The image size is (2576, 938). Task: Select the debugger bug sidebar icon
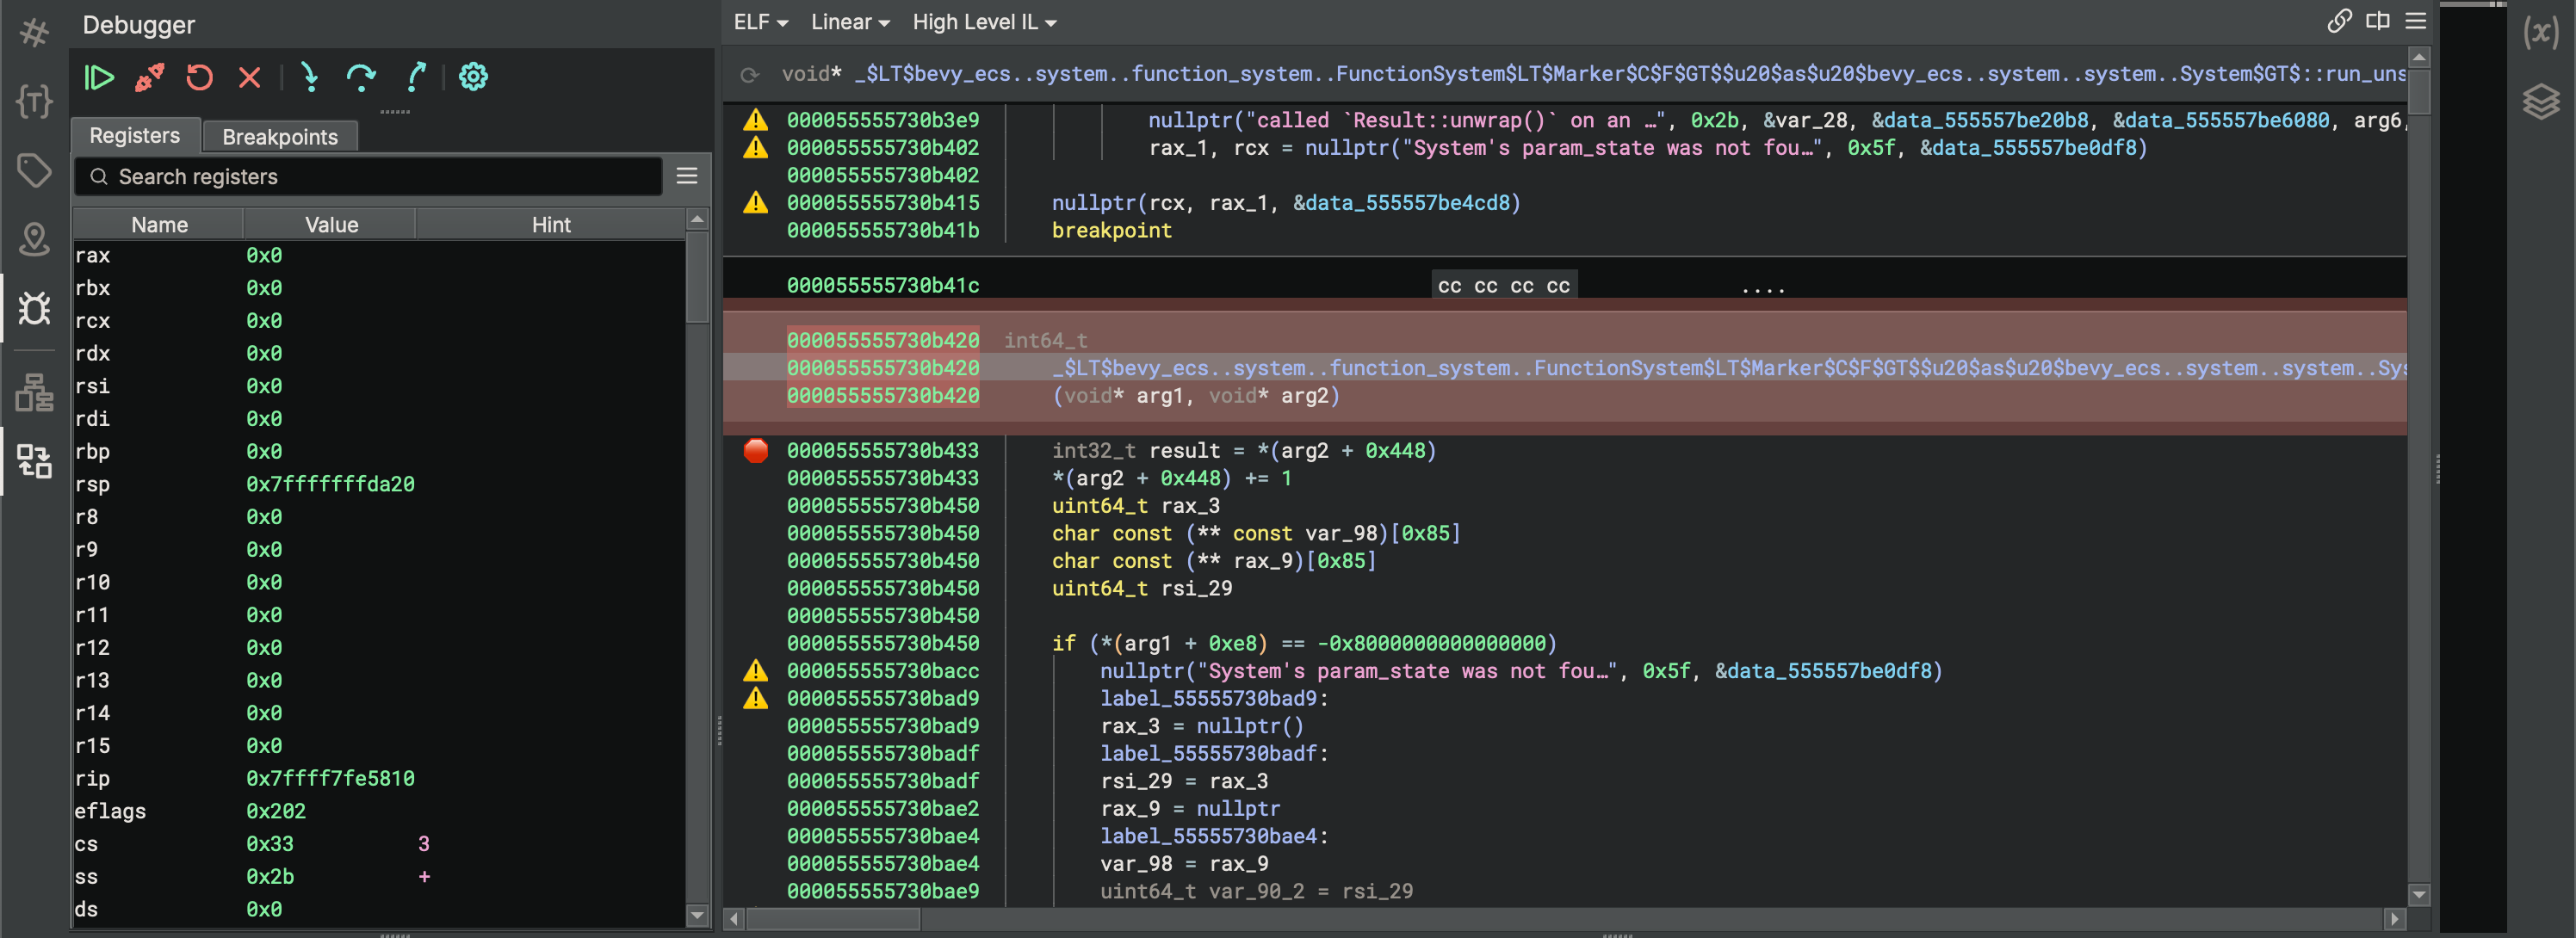click(34, 307)
